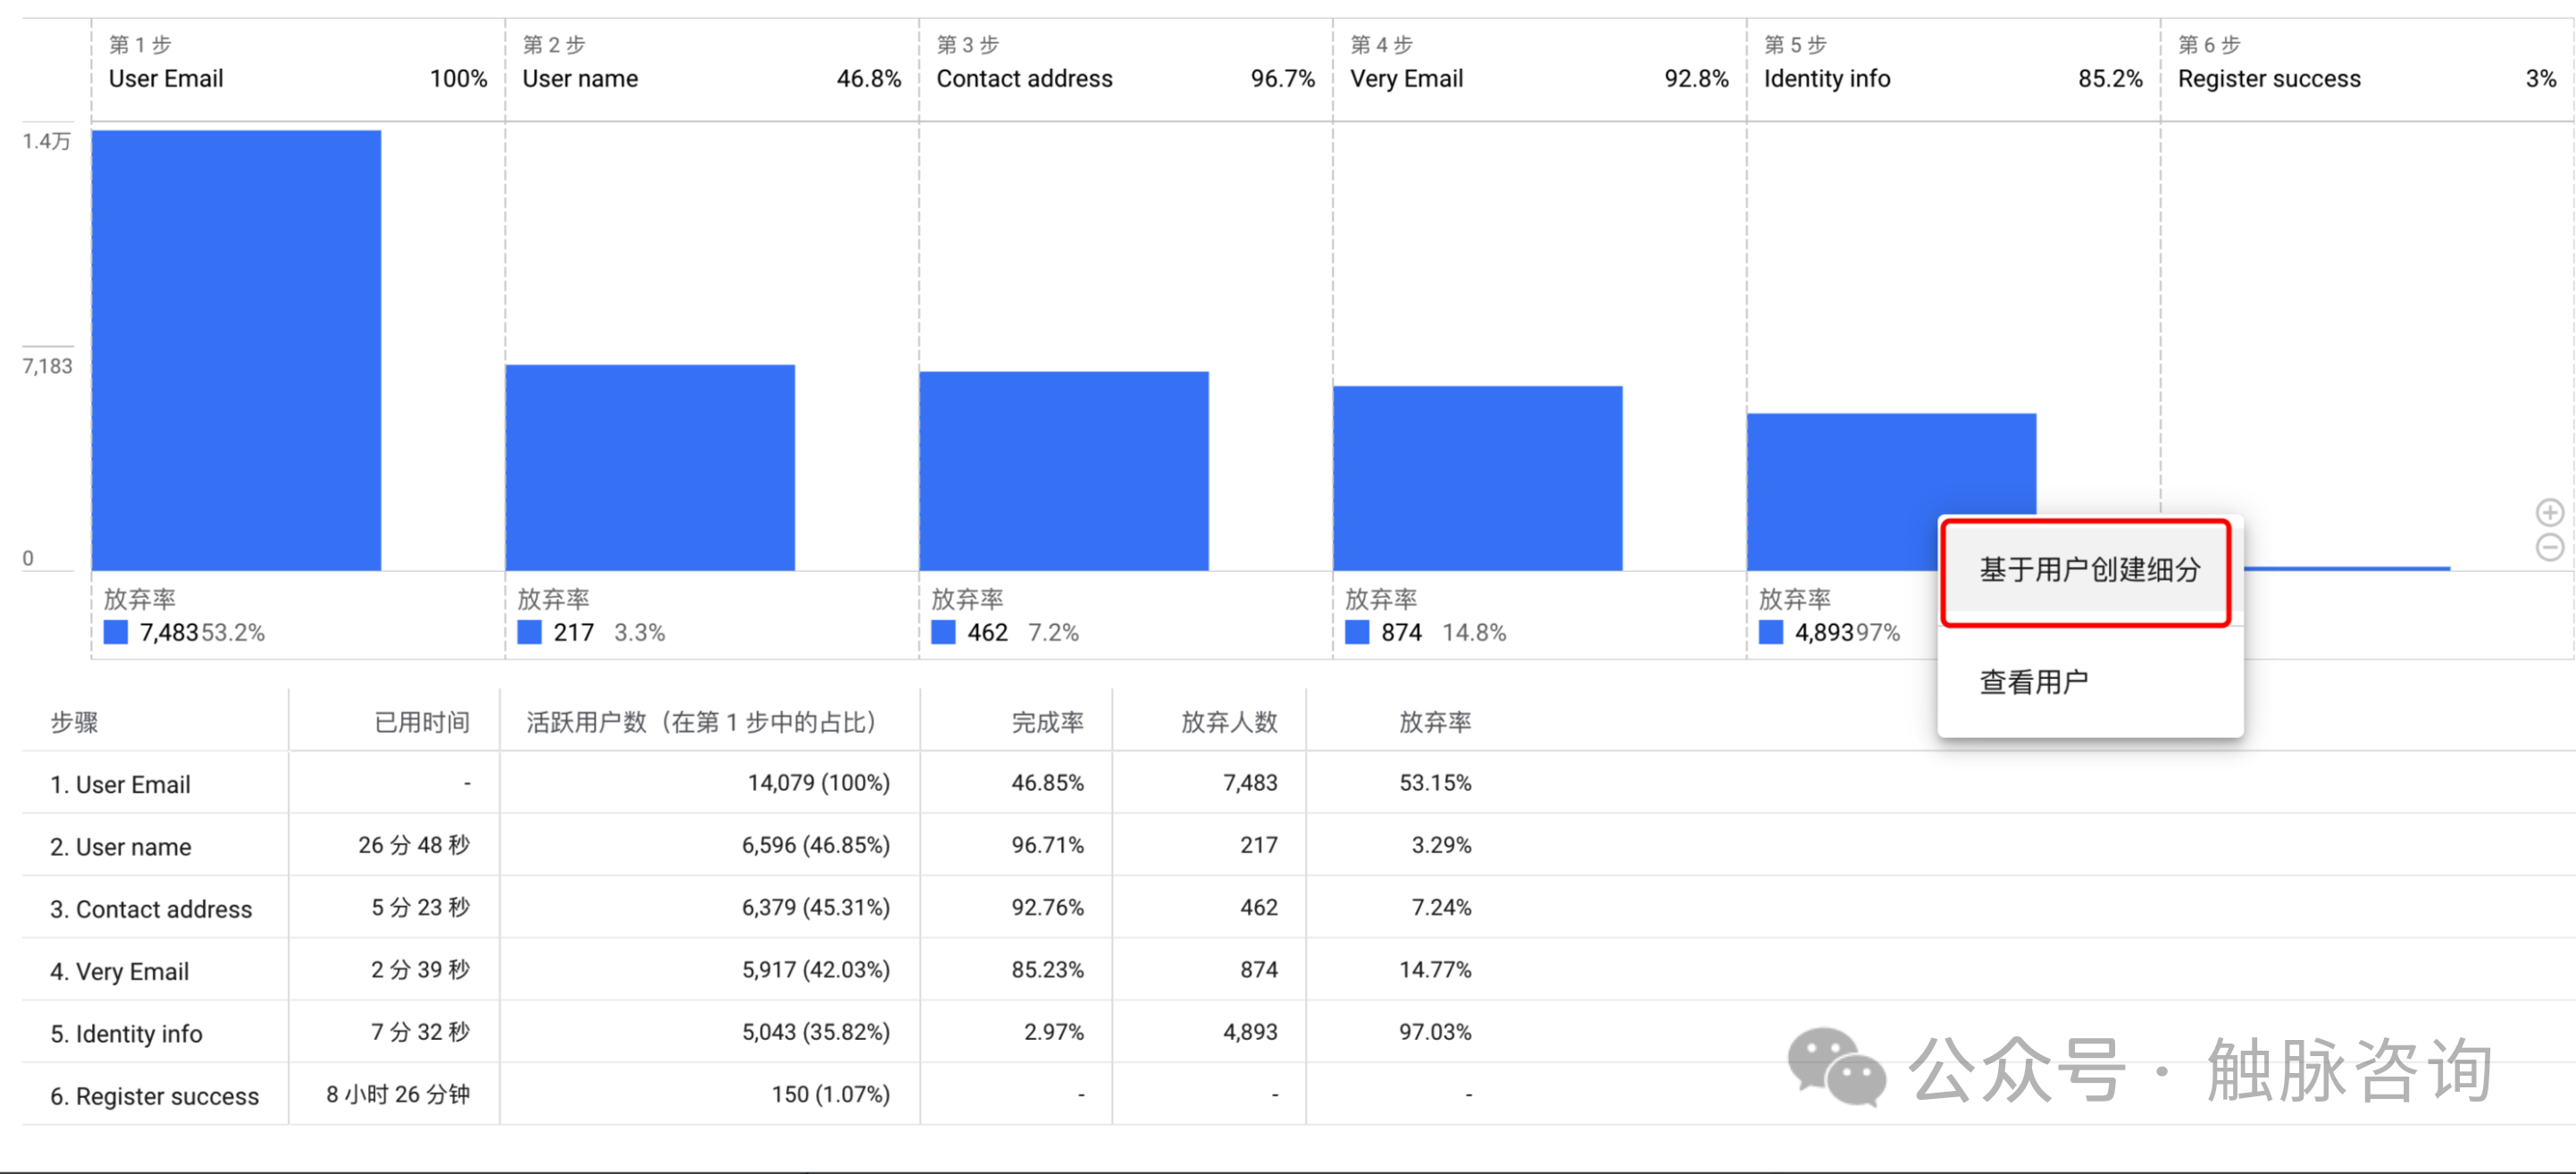This screenshot has height=1174, width=2576.
Task: Click the 已用时间 column header
Action: tap(421, 722)
